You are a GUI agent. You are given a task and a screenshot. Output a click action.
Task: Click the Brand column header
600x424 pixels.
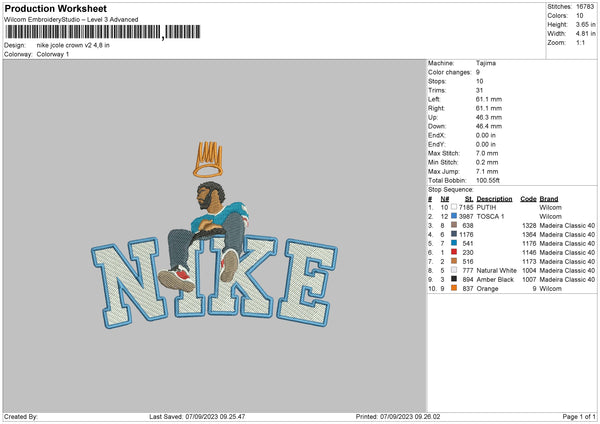click(548, 199)
